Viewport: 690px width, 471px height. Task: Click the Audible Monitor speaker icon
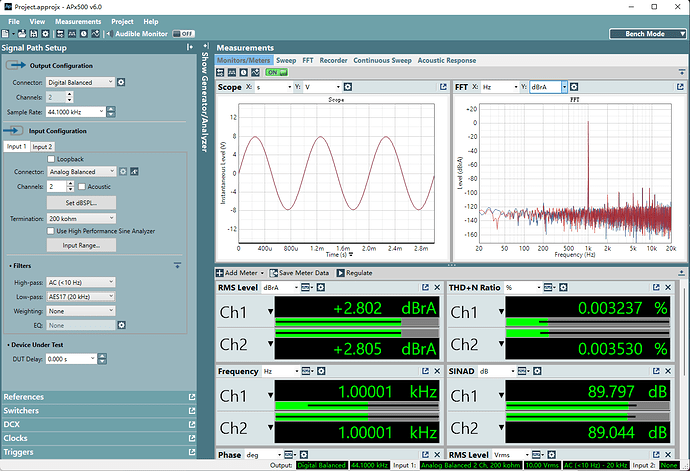click(x=110, y=34)
